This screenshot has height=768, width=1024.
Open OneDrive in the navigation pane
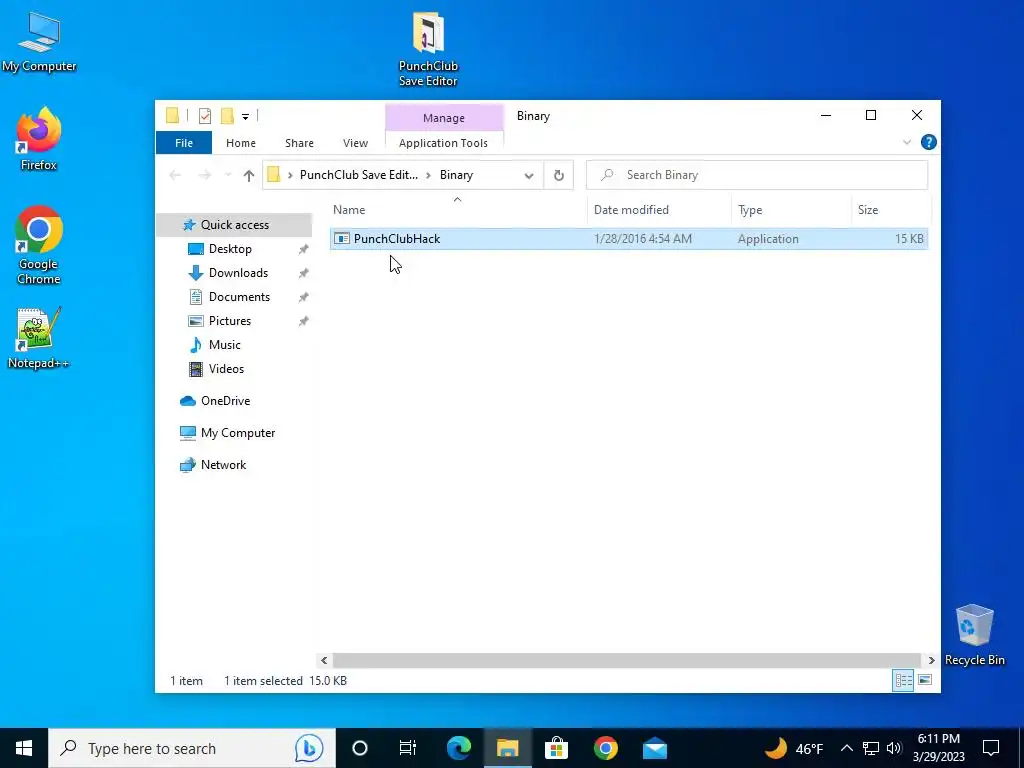pos(225,401)
